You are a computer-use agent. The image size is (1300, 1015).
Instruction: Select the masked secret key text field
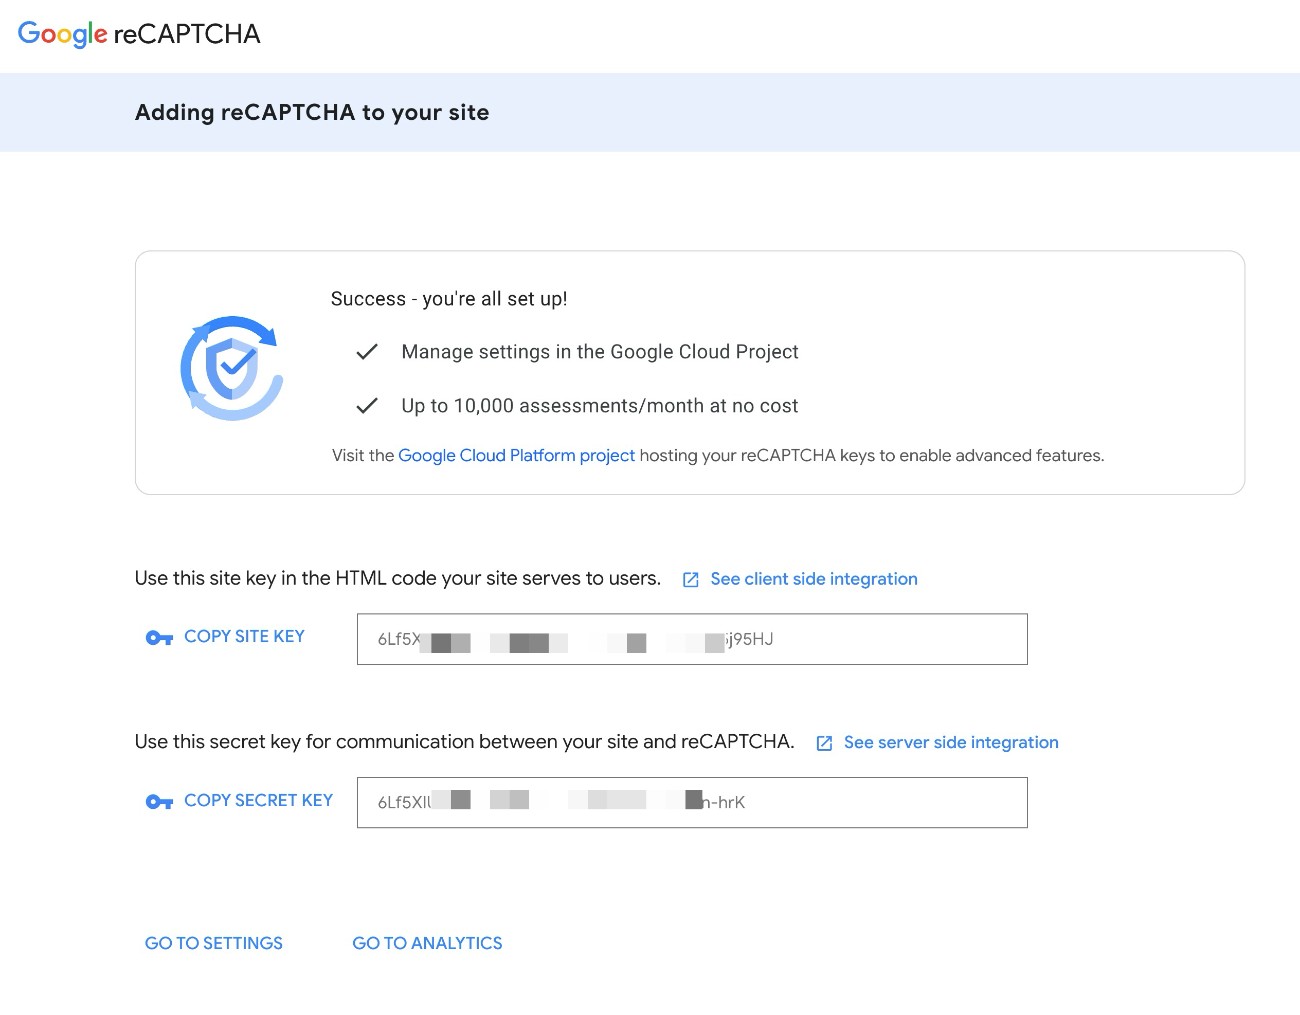tap(692, 802)
